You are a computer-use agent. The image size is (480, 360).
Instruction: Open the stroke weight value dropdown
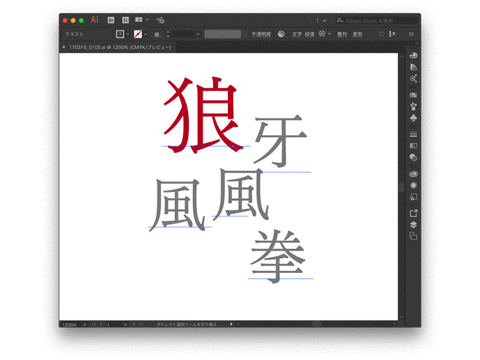click(x=198, y=34)
